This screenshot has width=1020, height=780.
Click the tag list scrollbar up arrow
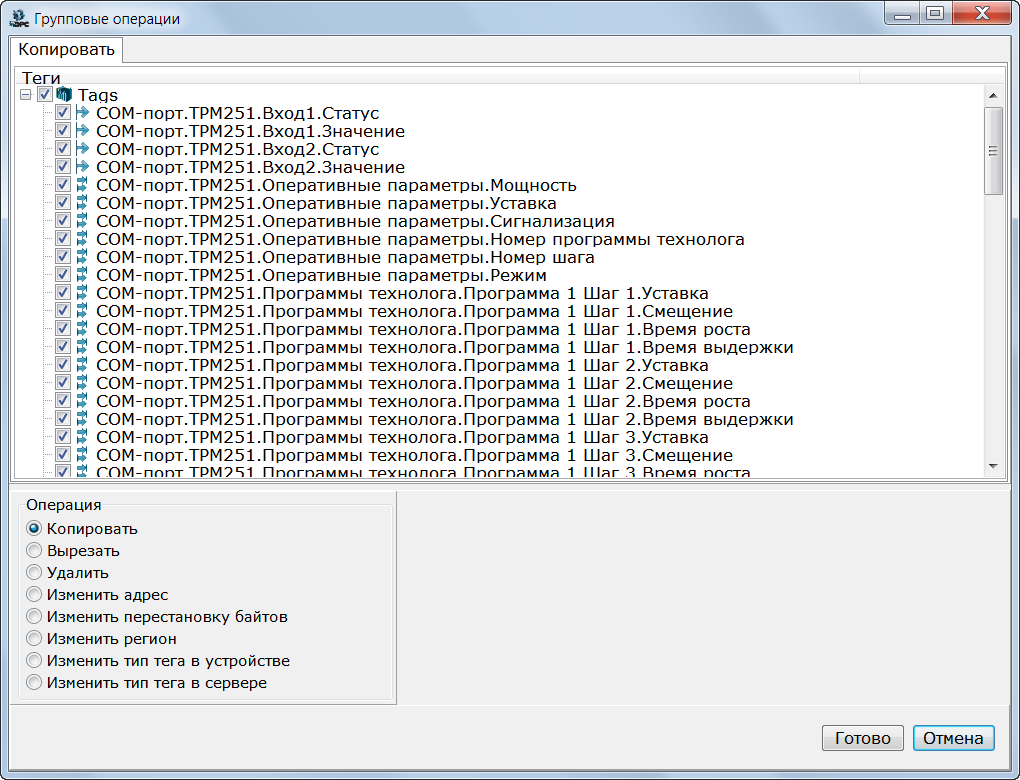(x=993, y=95)
